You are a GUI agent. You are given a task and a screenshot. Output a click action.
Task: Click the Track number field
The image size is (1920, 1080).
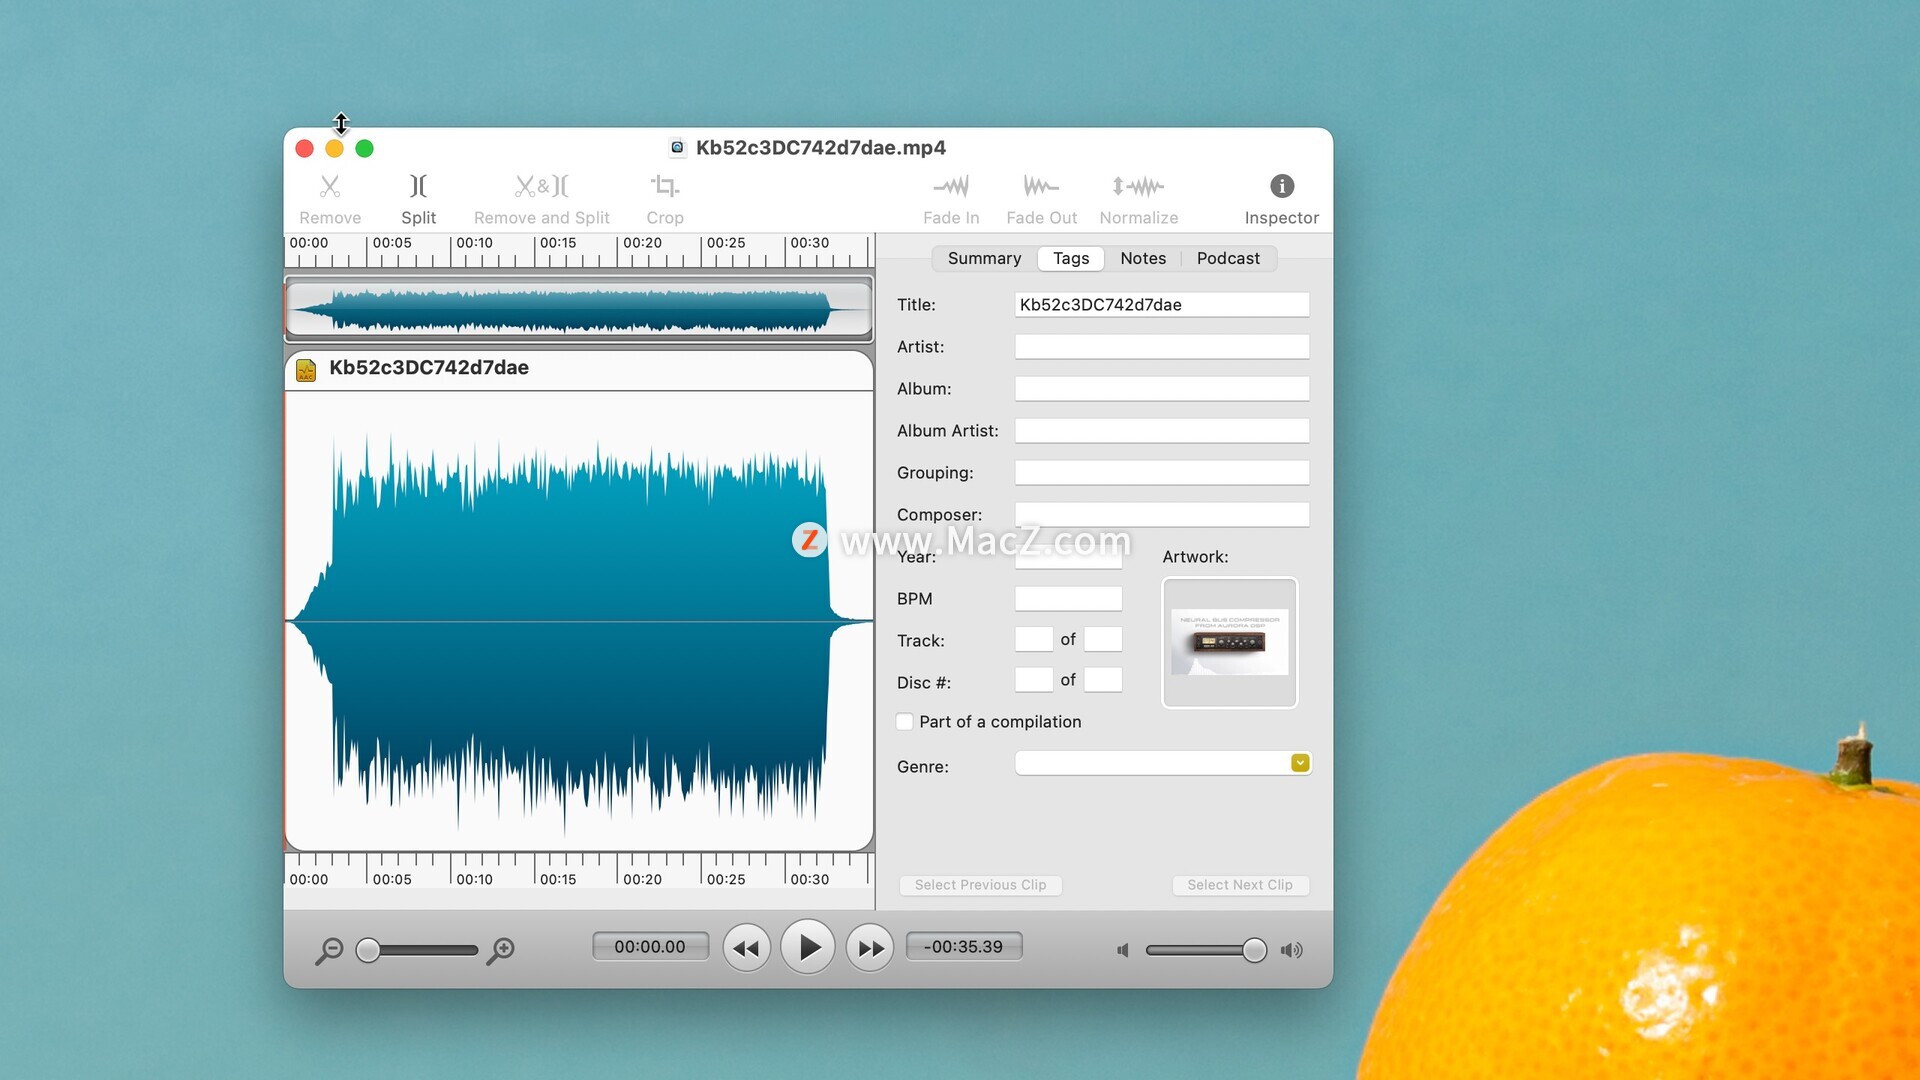click(x=1033, y=639)
